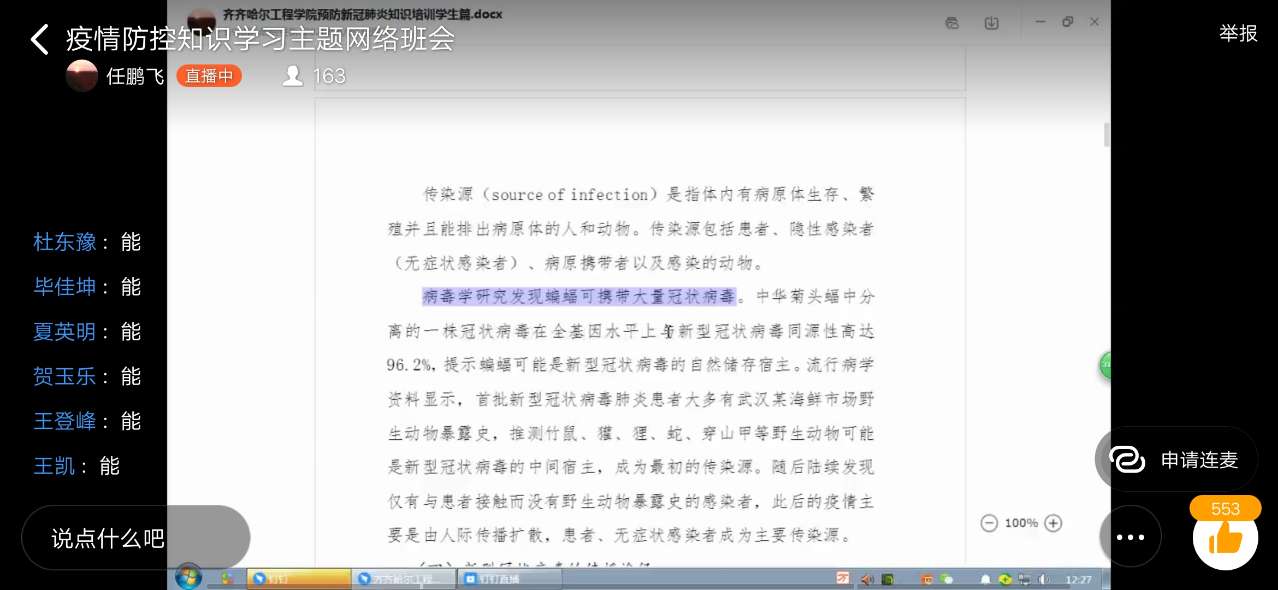Select the 钉钉直播 taskbar item
The width and height of the screenshot is (1278, 590).
point(498,579)
